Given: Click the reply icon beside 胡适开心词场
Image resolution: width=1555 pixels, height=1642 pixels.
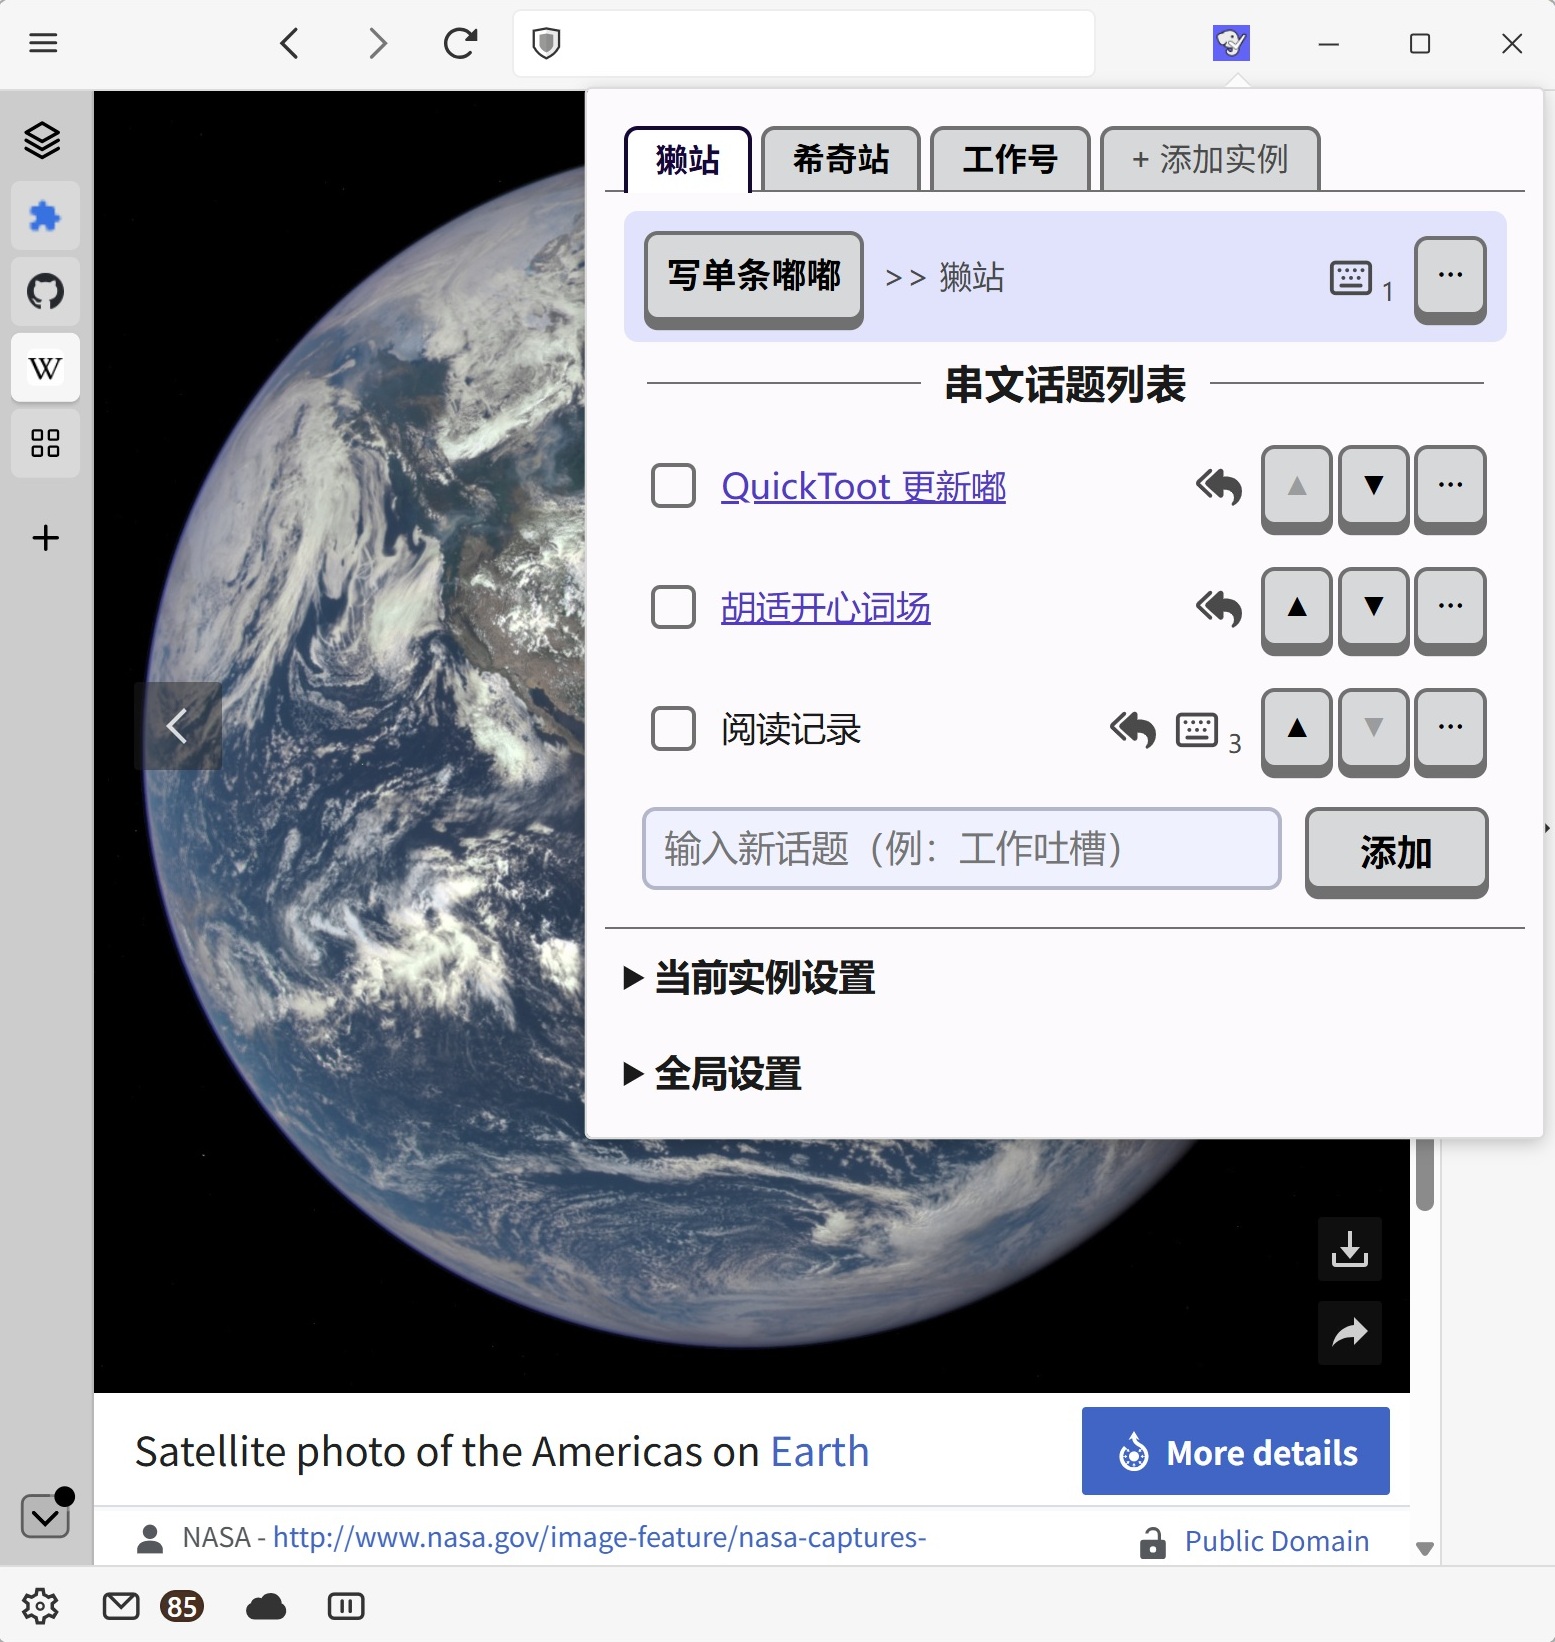Looking at the screenshot, I should tap(1218, 607).
